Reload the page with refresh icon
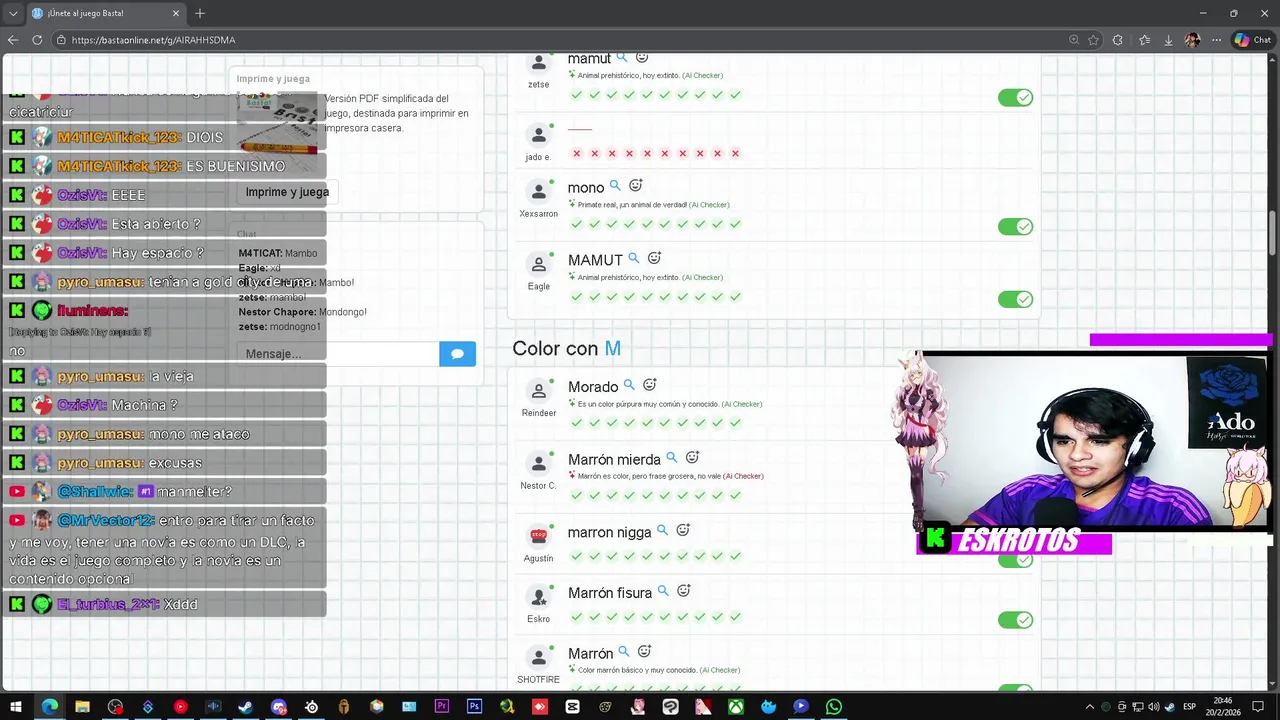Viewport: 1280px width, 720px height. pyautogui.click(x=37, y=40)
